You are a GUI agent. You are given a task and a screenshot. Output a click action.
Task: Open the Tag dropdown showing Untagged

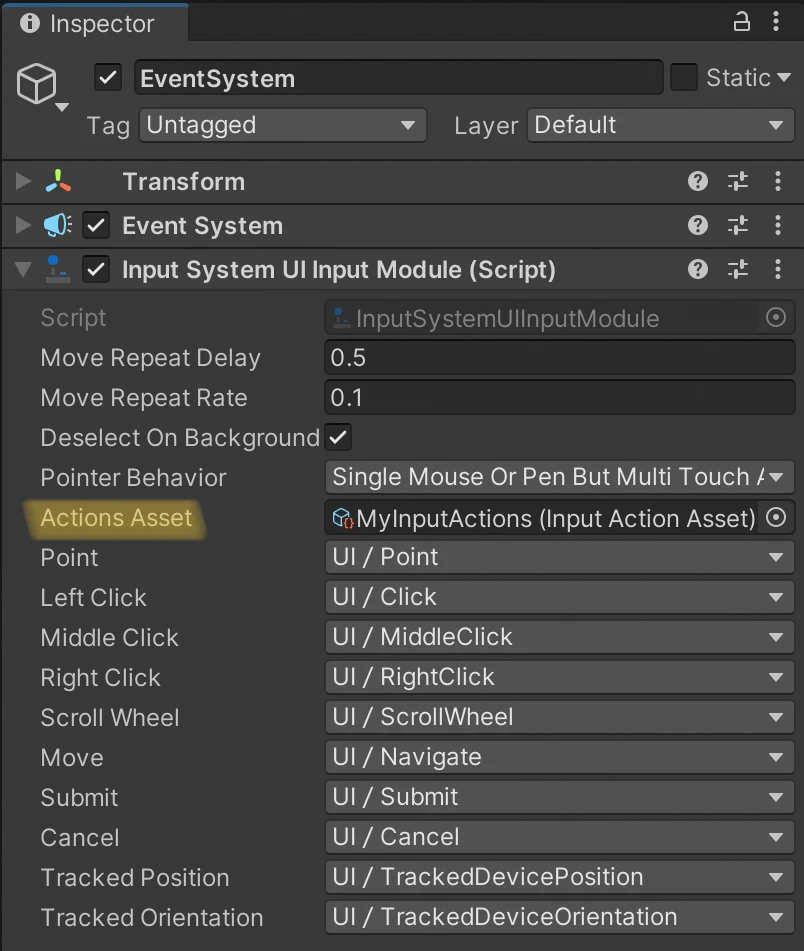(282, 125)
